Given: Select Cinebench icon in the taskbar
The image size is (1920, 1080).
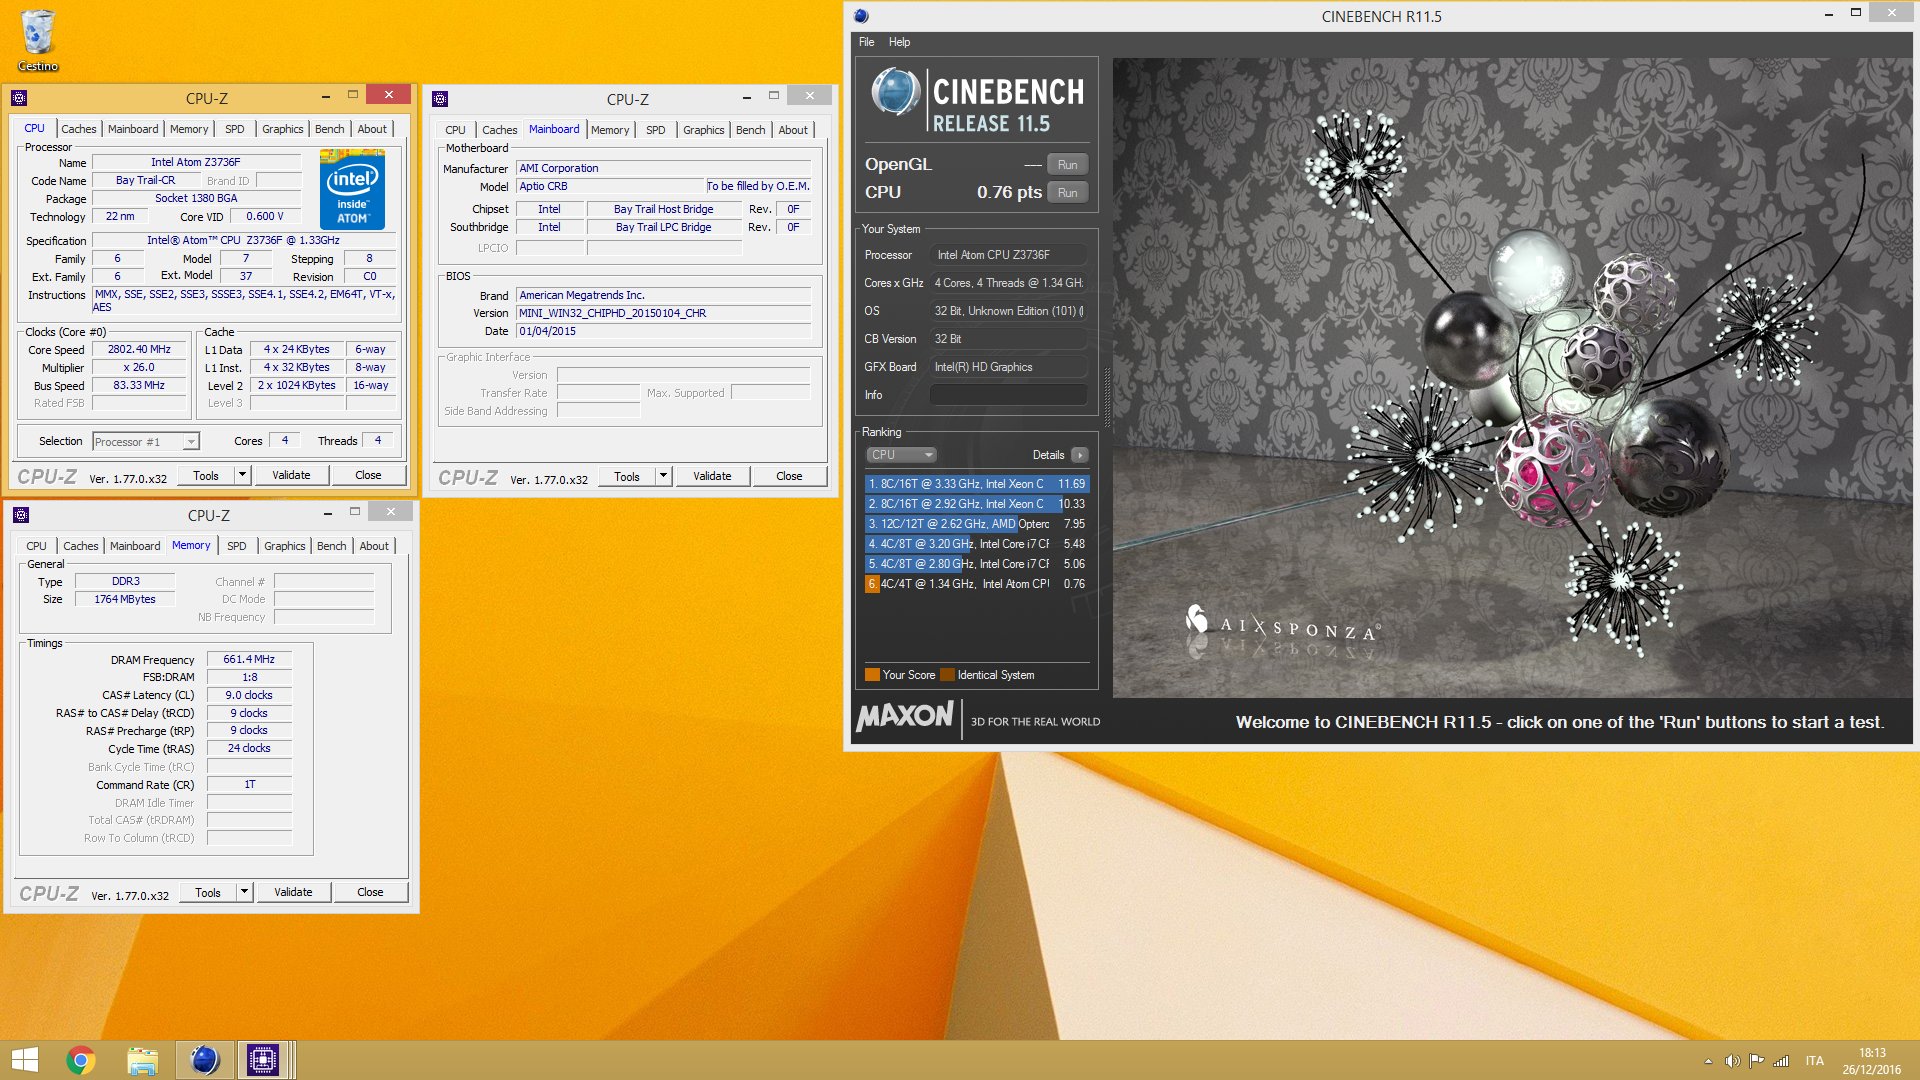Looking at the screenshot, I should pyautogui.click(x=204, y=1060).
